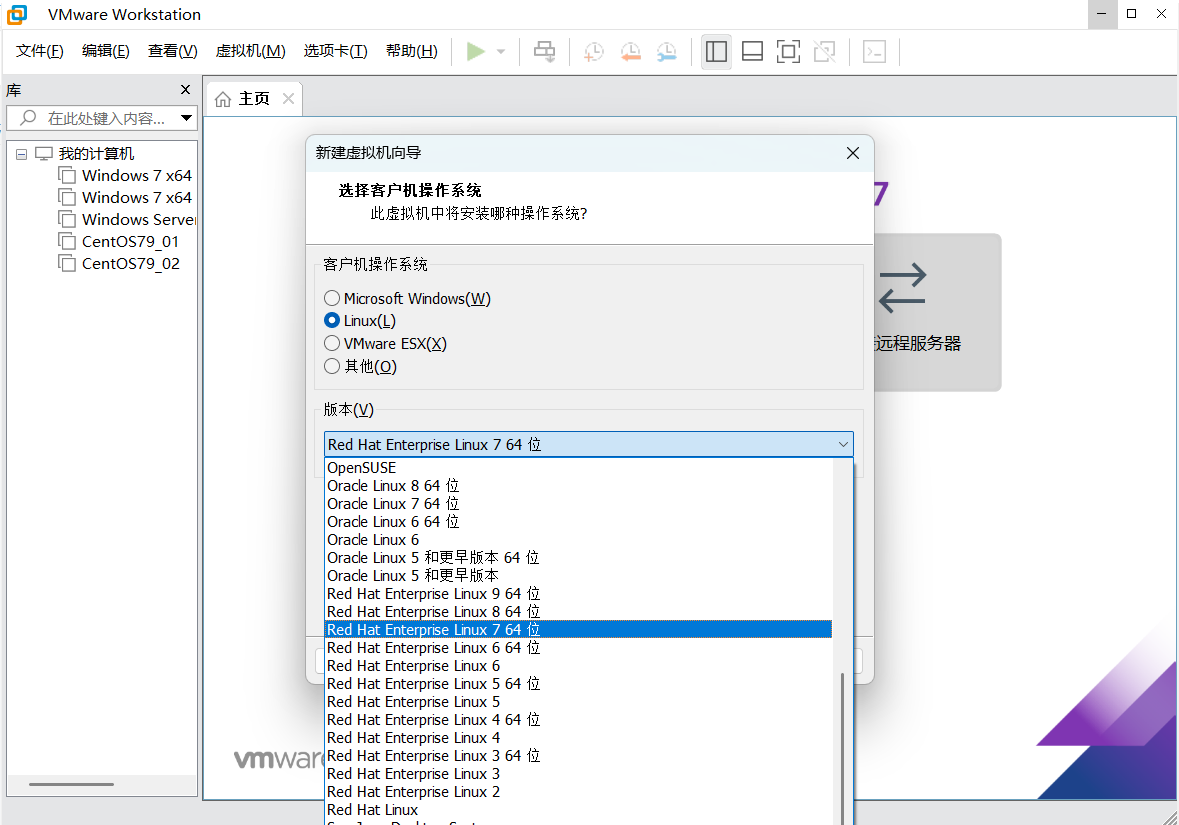Click the version list vertical scrollbar
Viewport: 1179px width, 825px height.
pyautogui.click(x=843, y=748)
